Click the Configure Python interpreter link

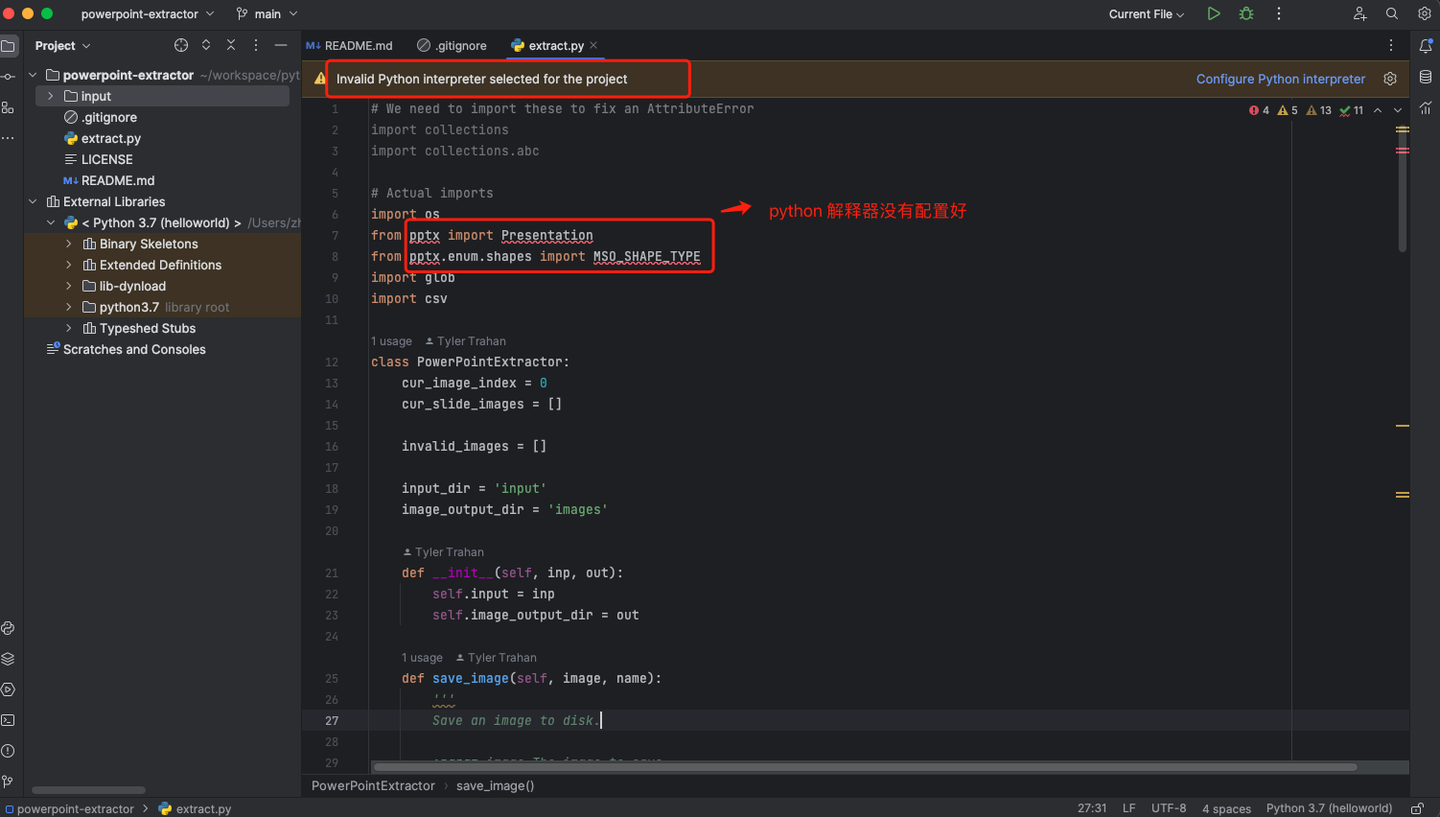(1280, 78)
